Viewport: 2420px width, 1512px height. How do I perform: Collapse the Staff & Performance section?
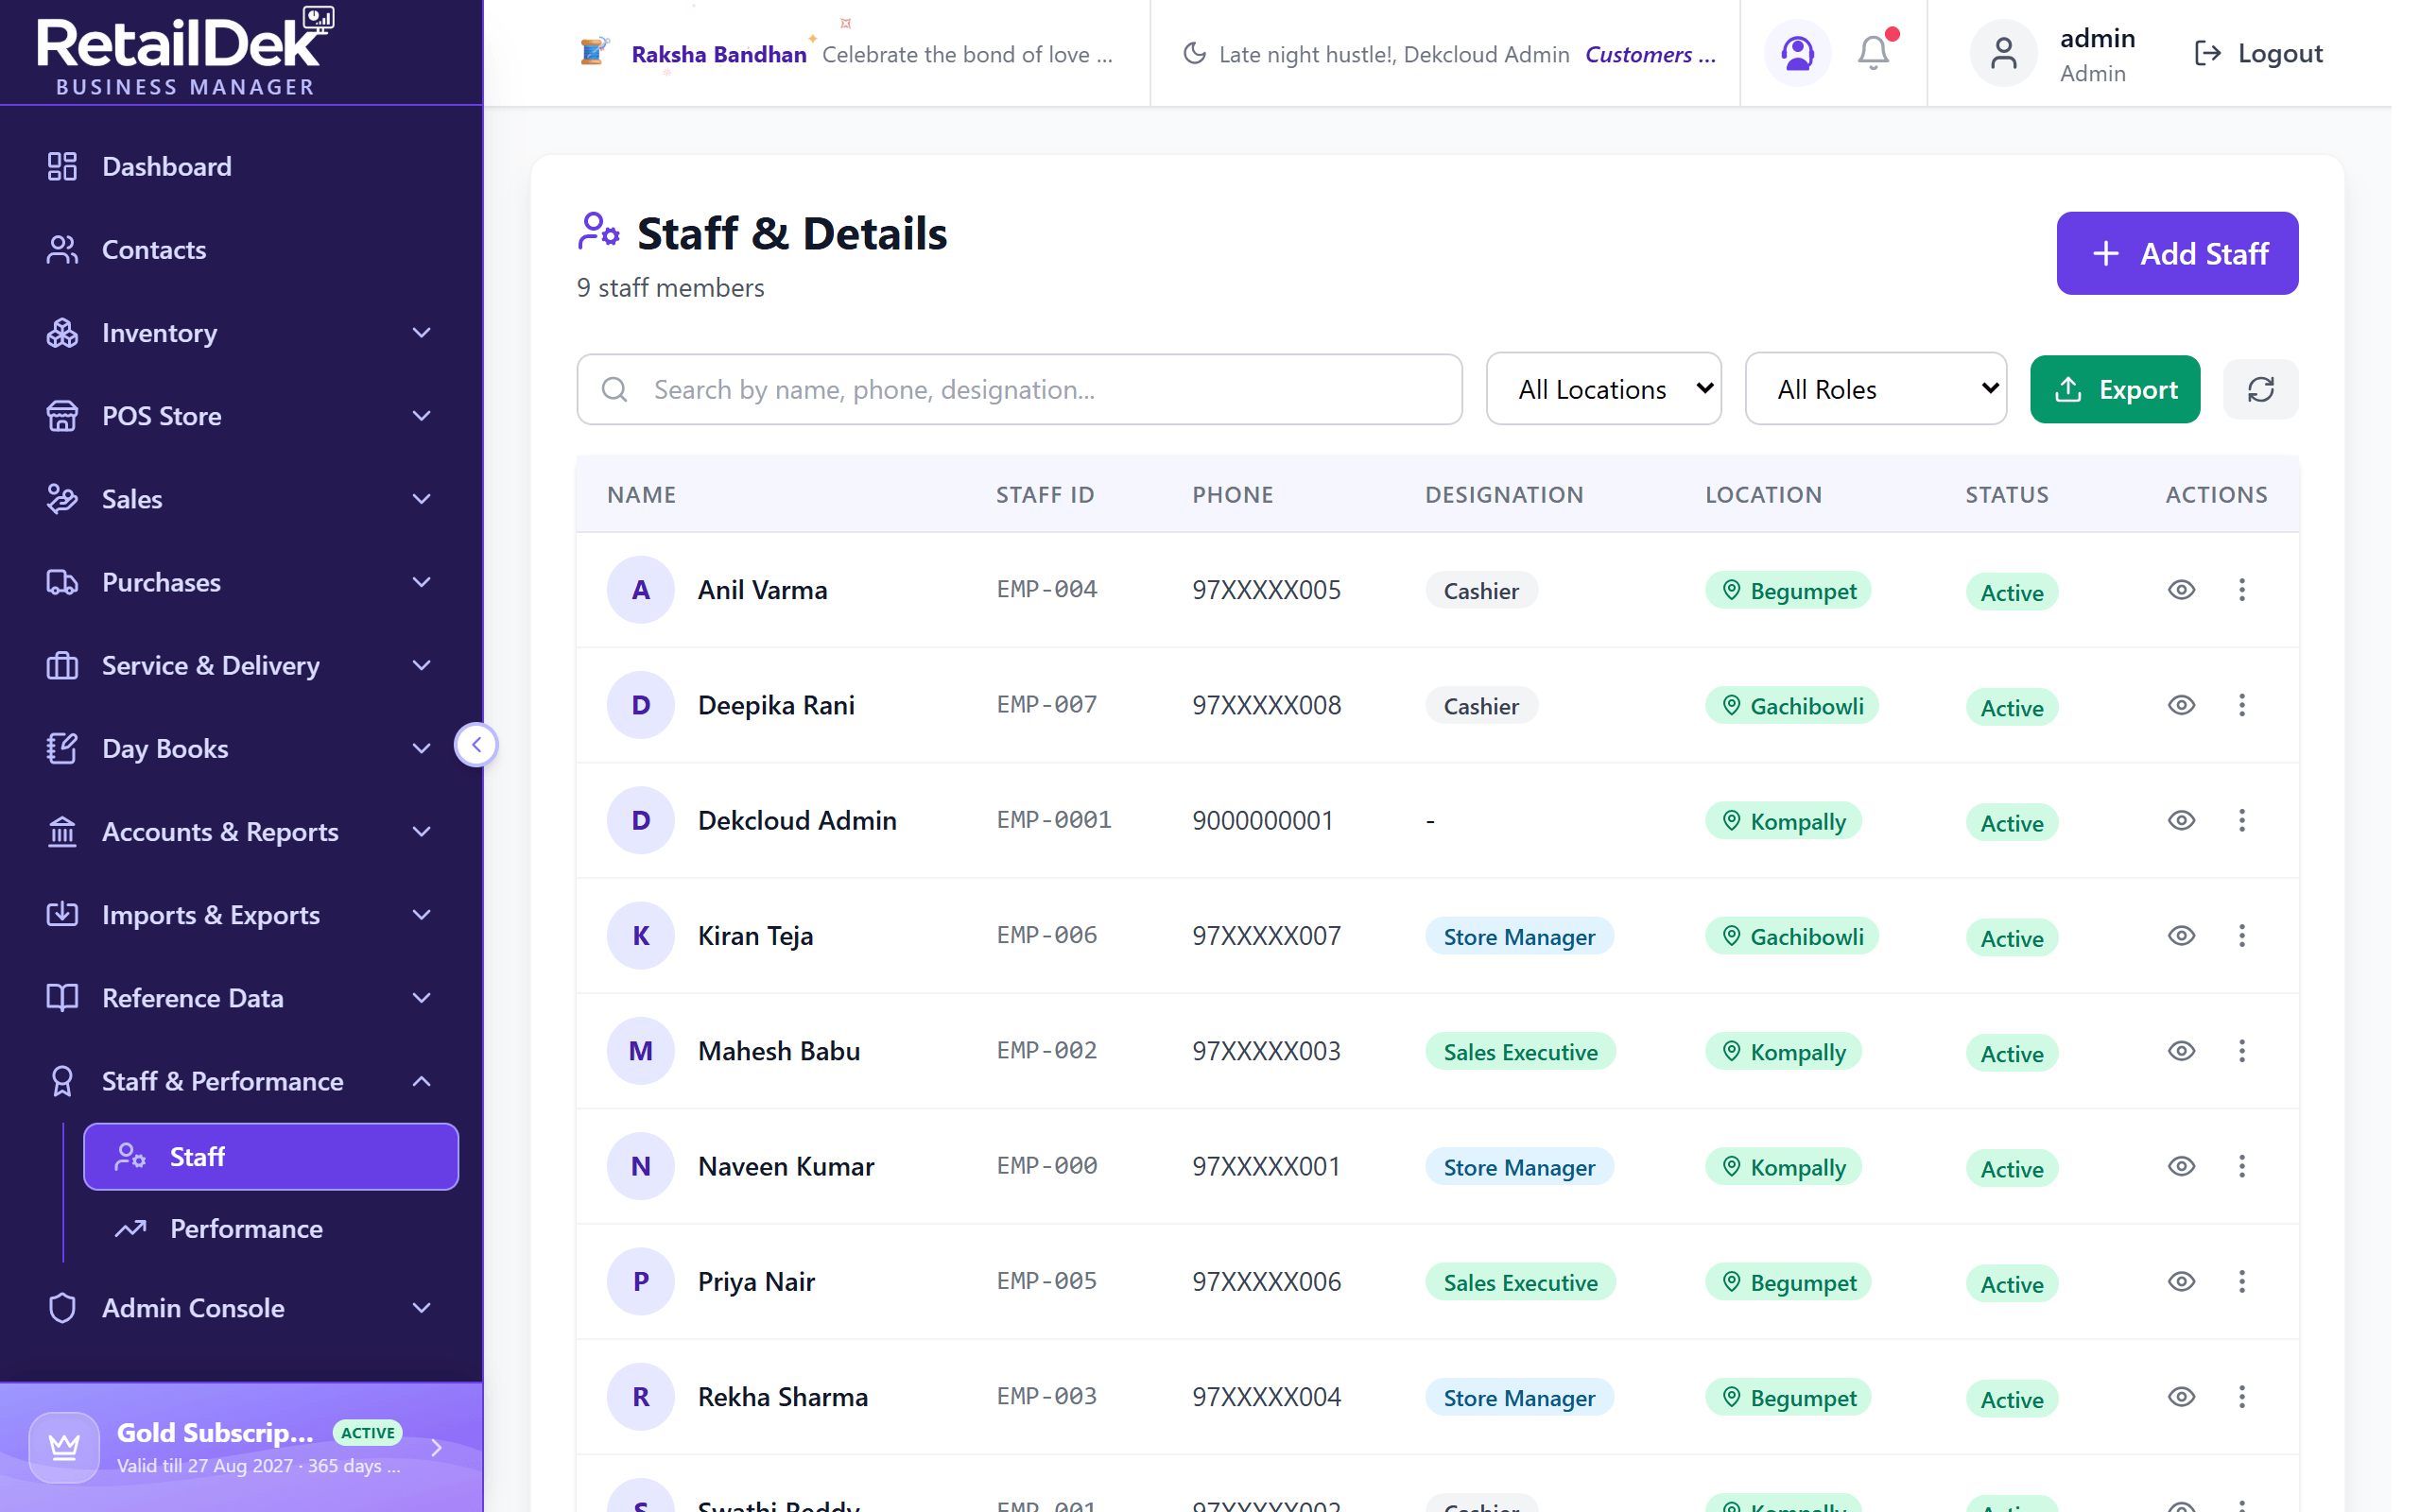tap(241, 1081)
